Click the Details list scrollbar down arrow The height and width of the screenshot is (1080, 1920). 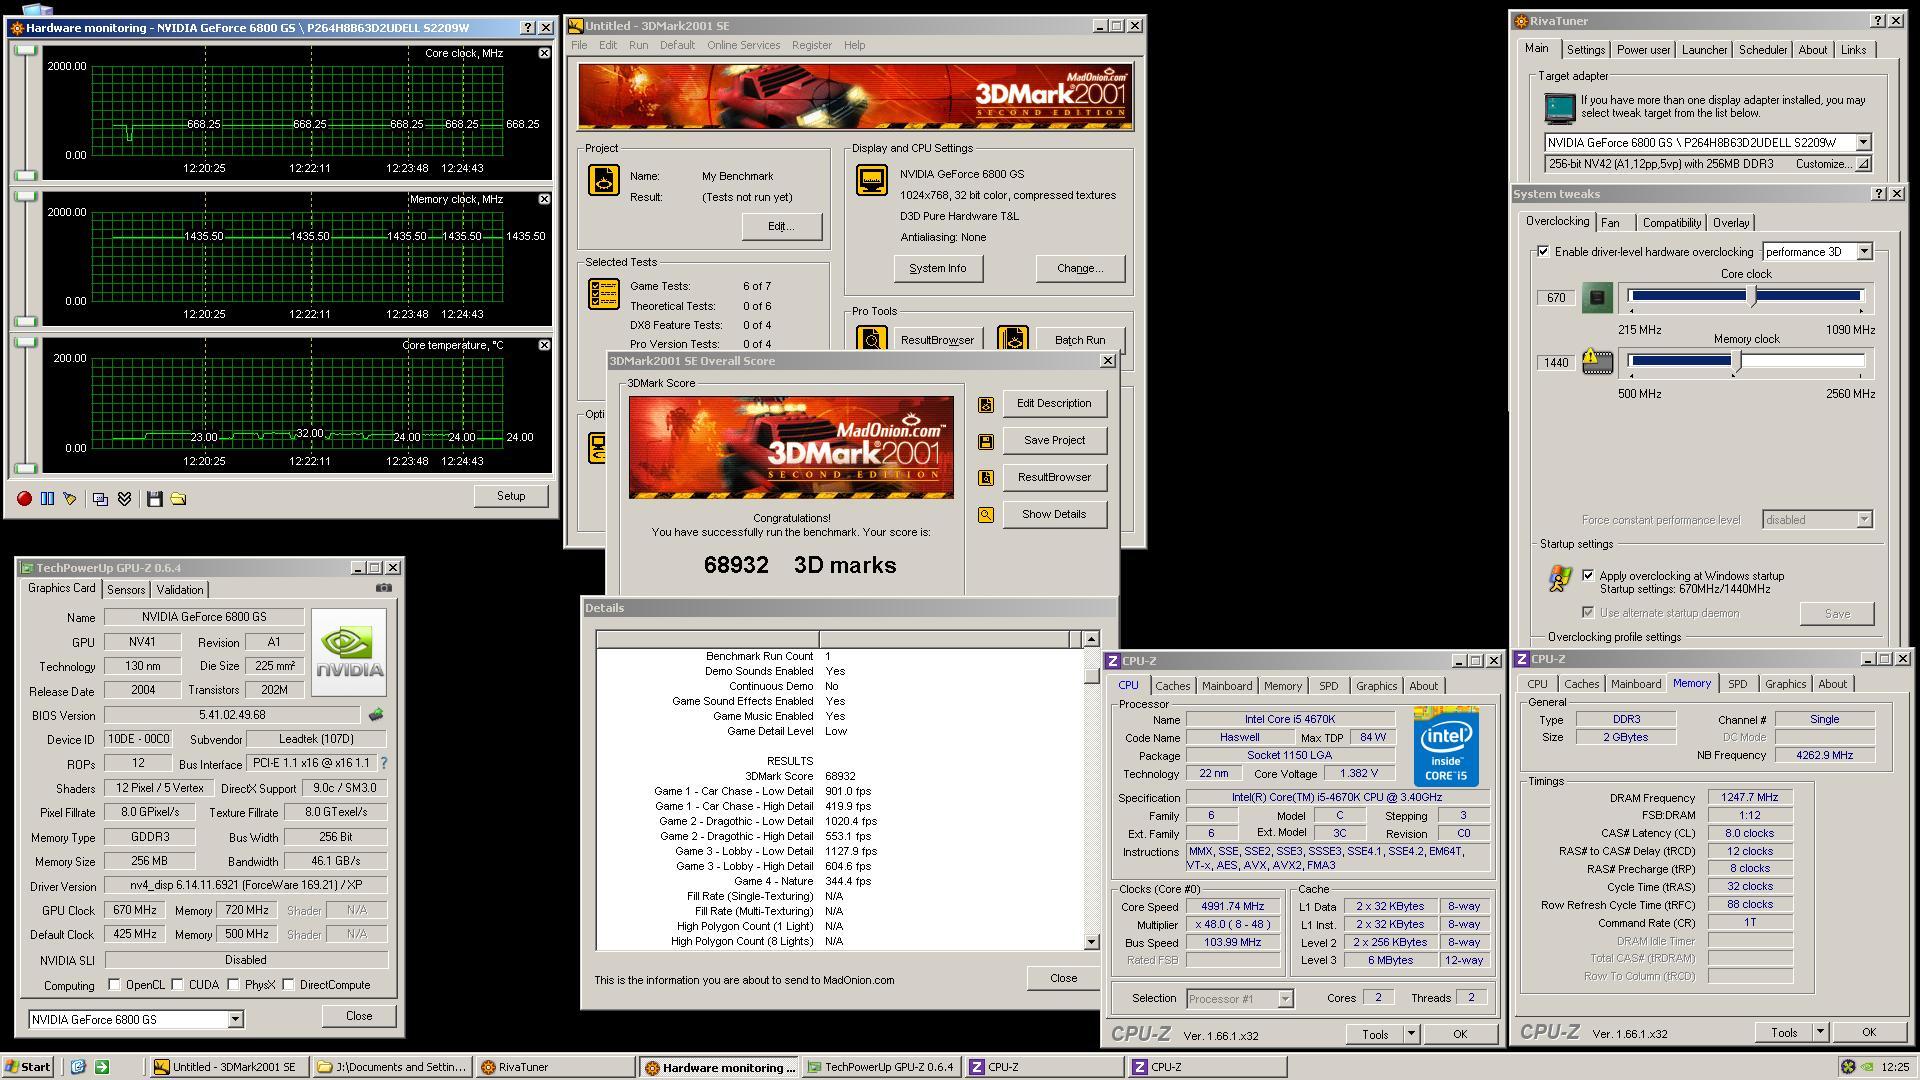coord(1091,941)
